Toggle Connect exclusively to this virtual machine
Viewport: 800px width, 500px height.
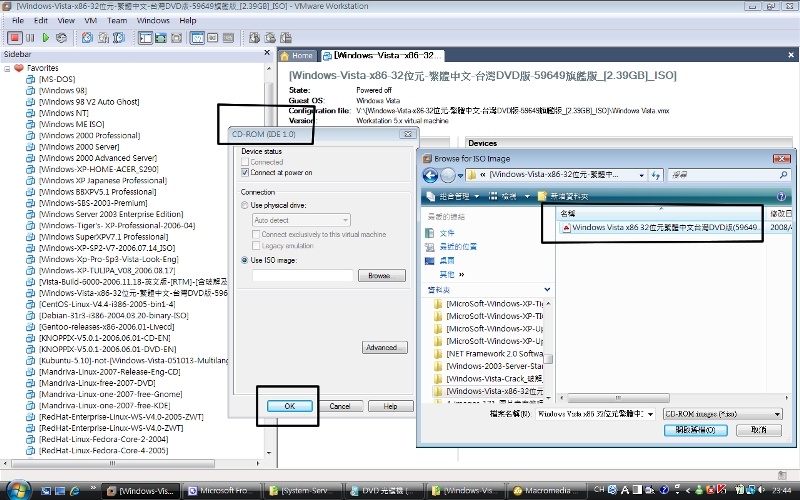(x=256, y=234)
